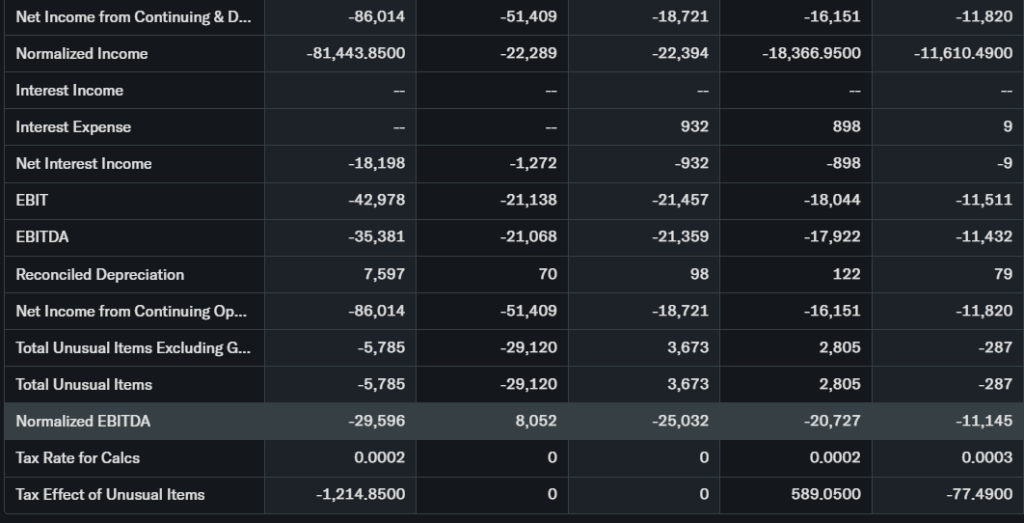The height and width of the screenshot is (523, 1024).
Task: Select the Net Interest Income row label
Action: click(84, 164)
